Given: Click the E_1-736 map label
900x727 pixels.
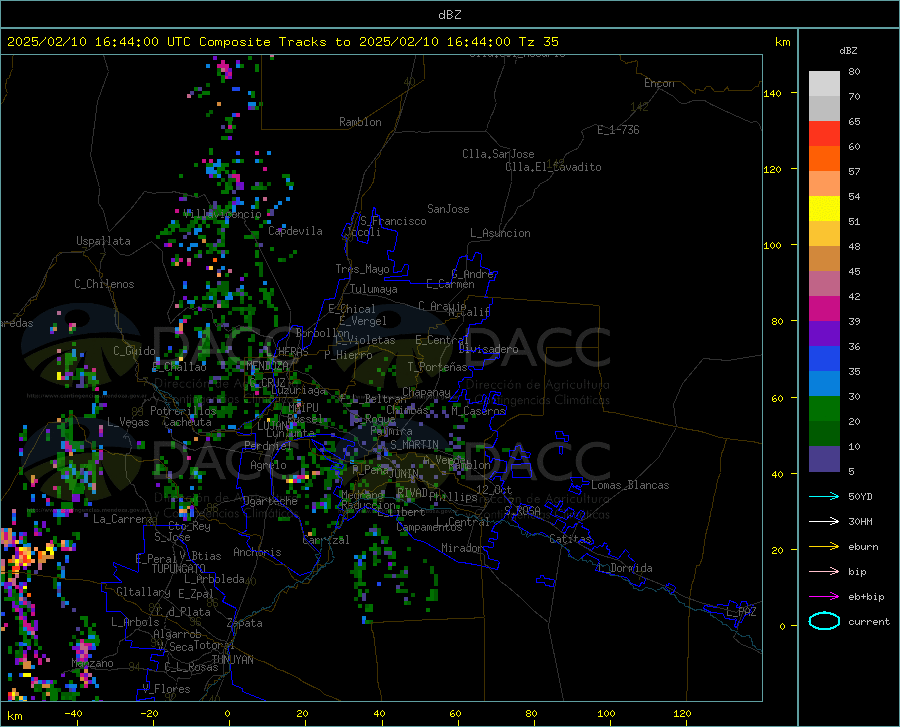Looking at the screenshot, I should (x=618, y=130).
